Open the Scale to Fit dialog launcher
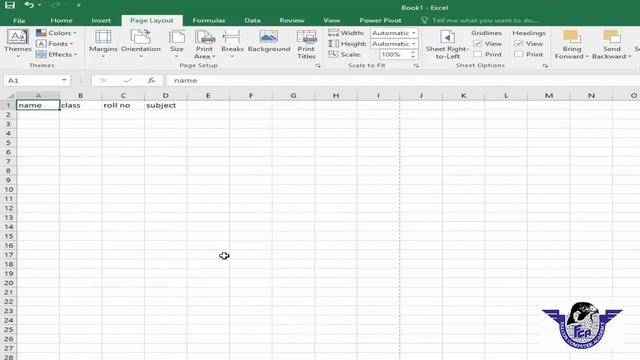 pos(416,66)
